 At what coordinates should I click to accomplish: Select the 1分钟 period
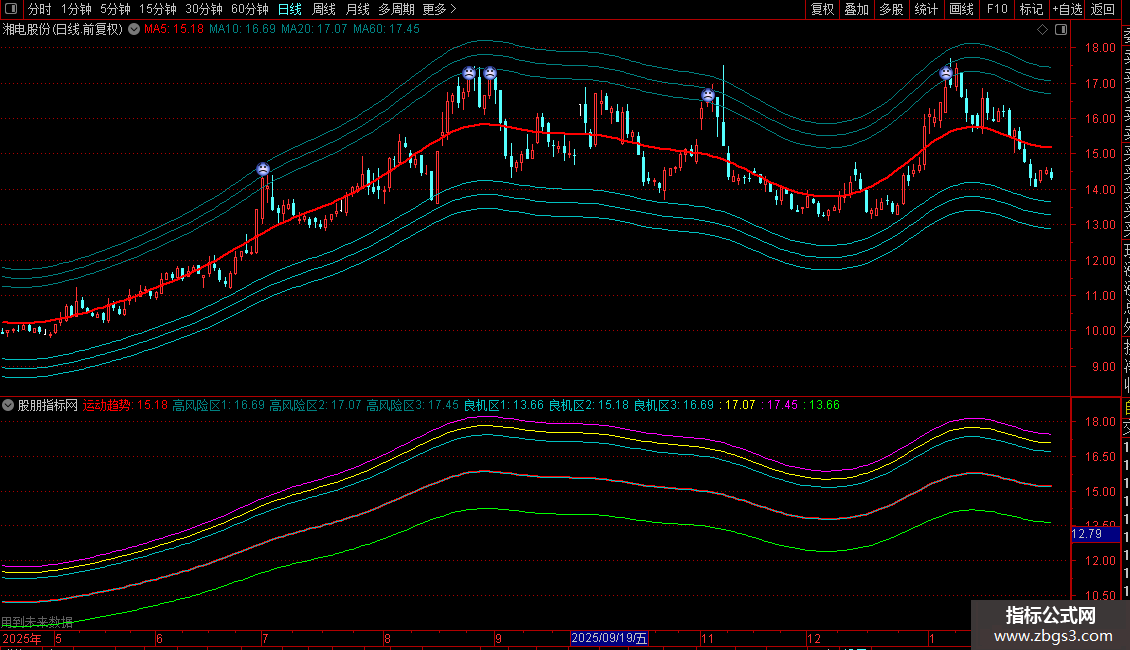click(x=76, y=9)
